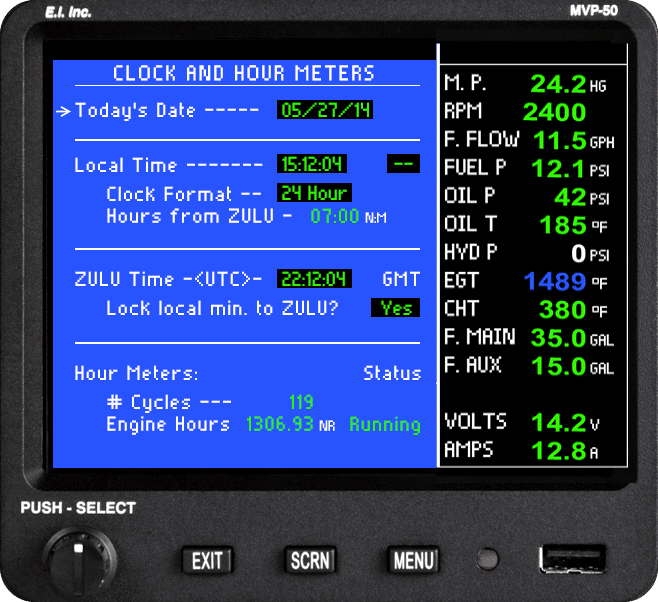Click the # Cycles value 119
Image resolution: width=658 pixels, height=602 pixels.
coord(301,402)
